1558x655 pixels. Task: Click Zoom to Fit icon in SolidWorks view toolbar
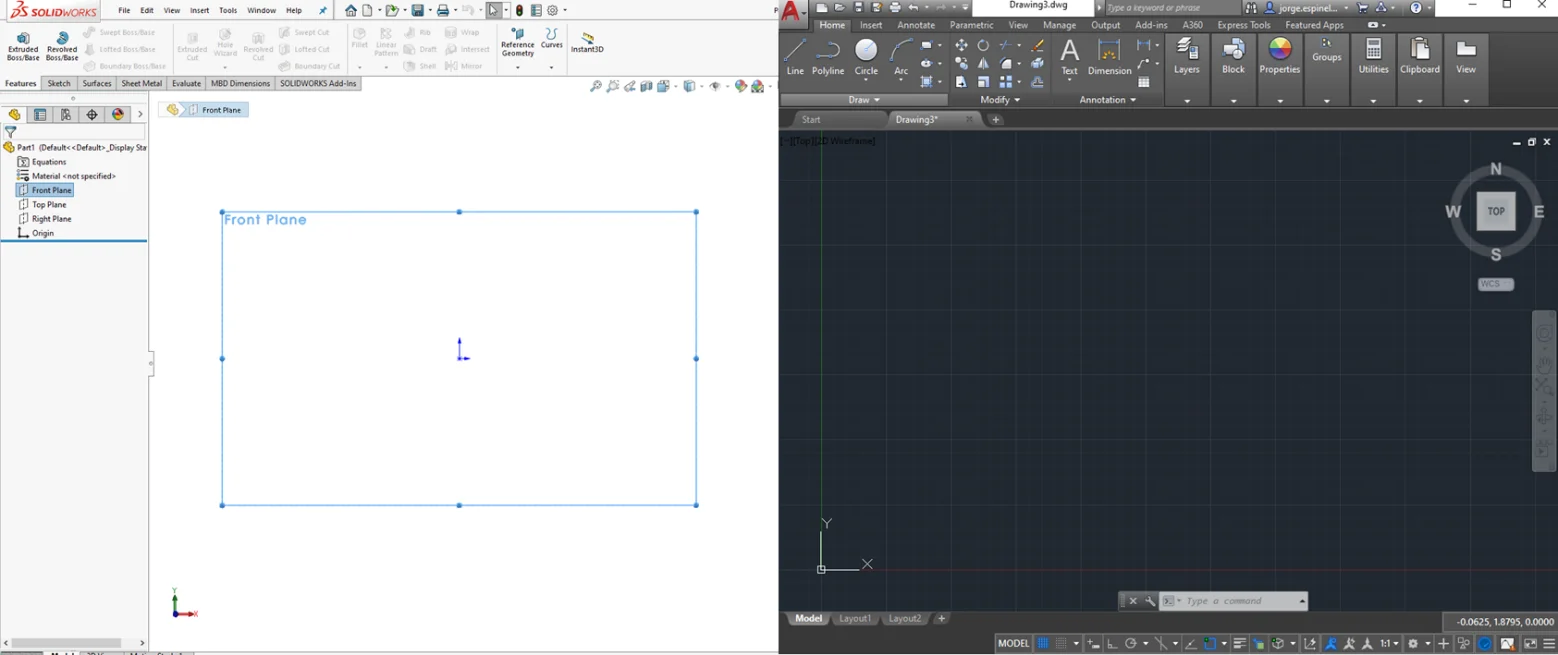tap(596, 87)
